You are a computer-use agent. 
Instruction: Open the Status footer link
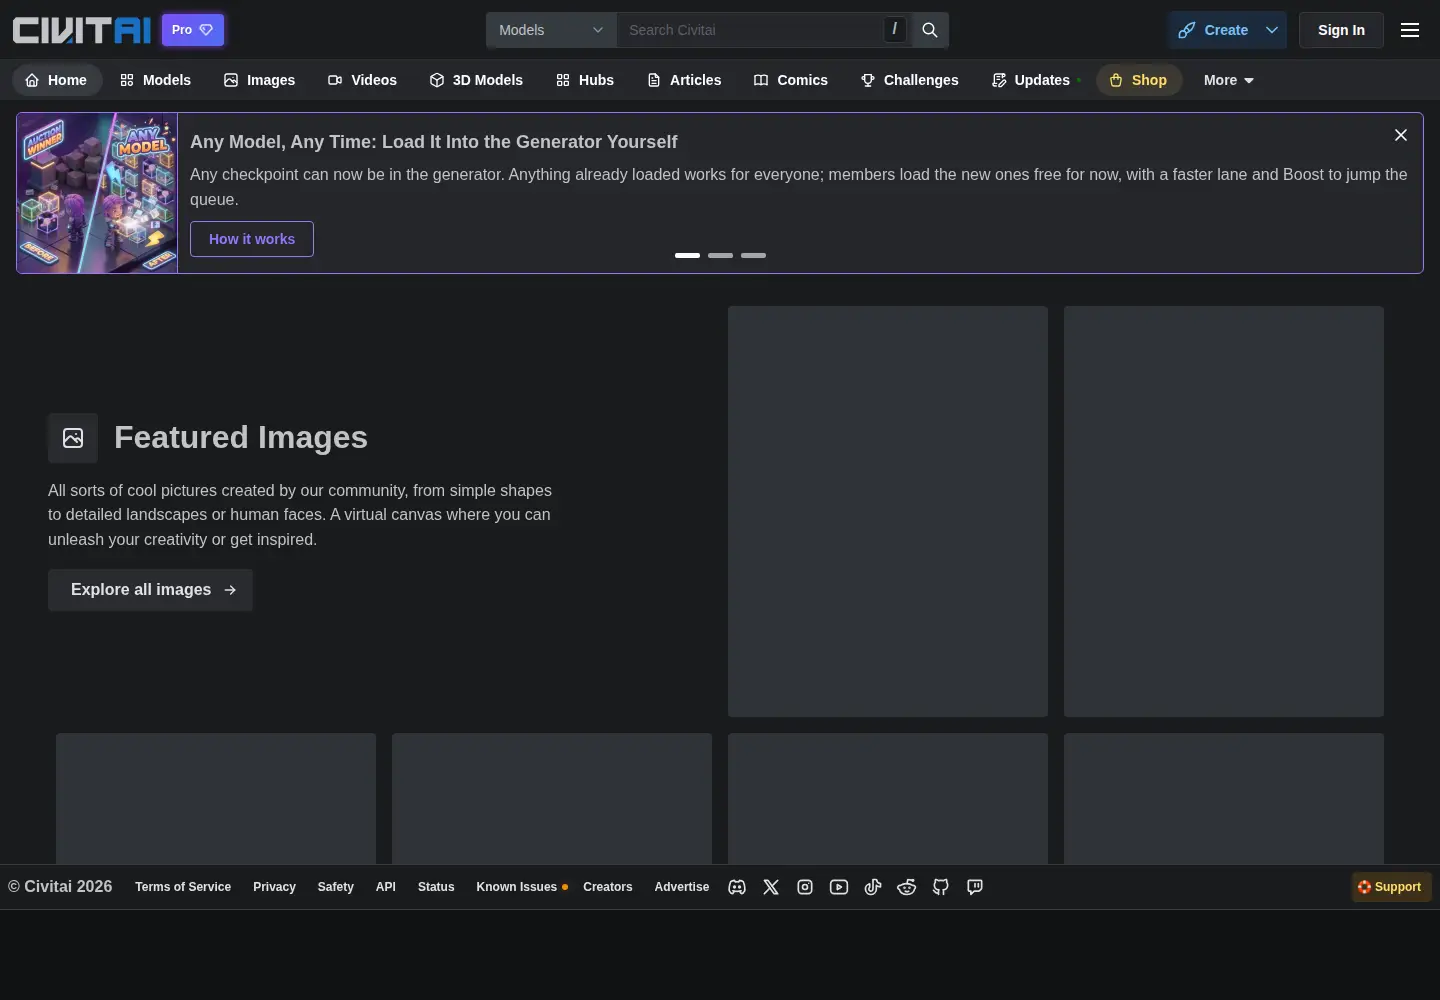pos(436,887)
